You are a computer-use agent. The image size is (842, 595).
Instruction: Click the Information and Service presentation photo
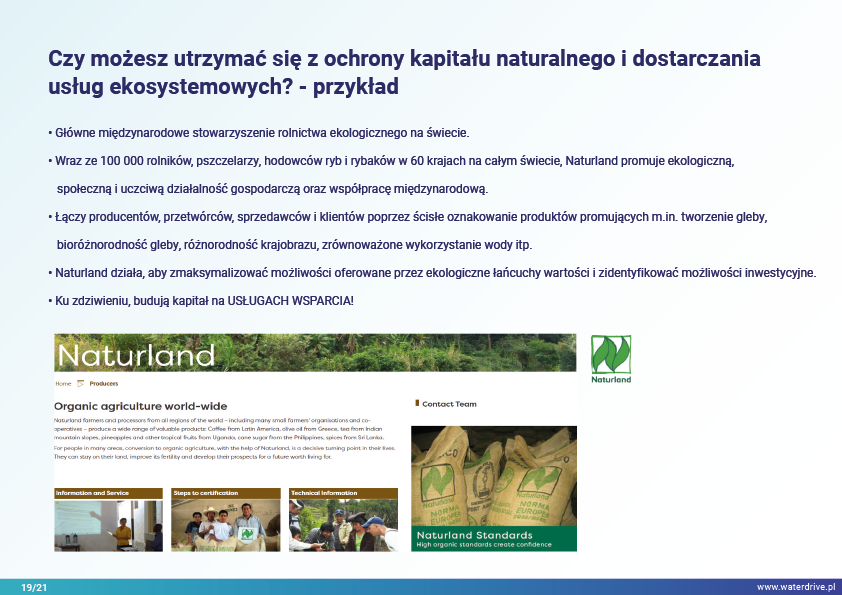[108, 525]
